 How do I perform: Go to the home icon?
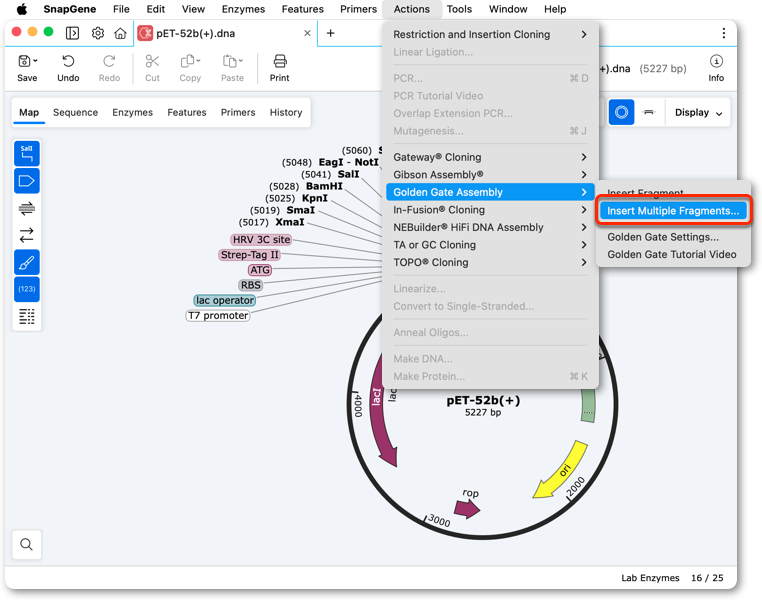tap(120, 33)
